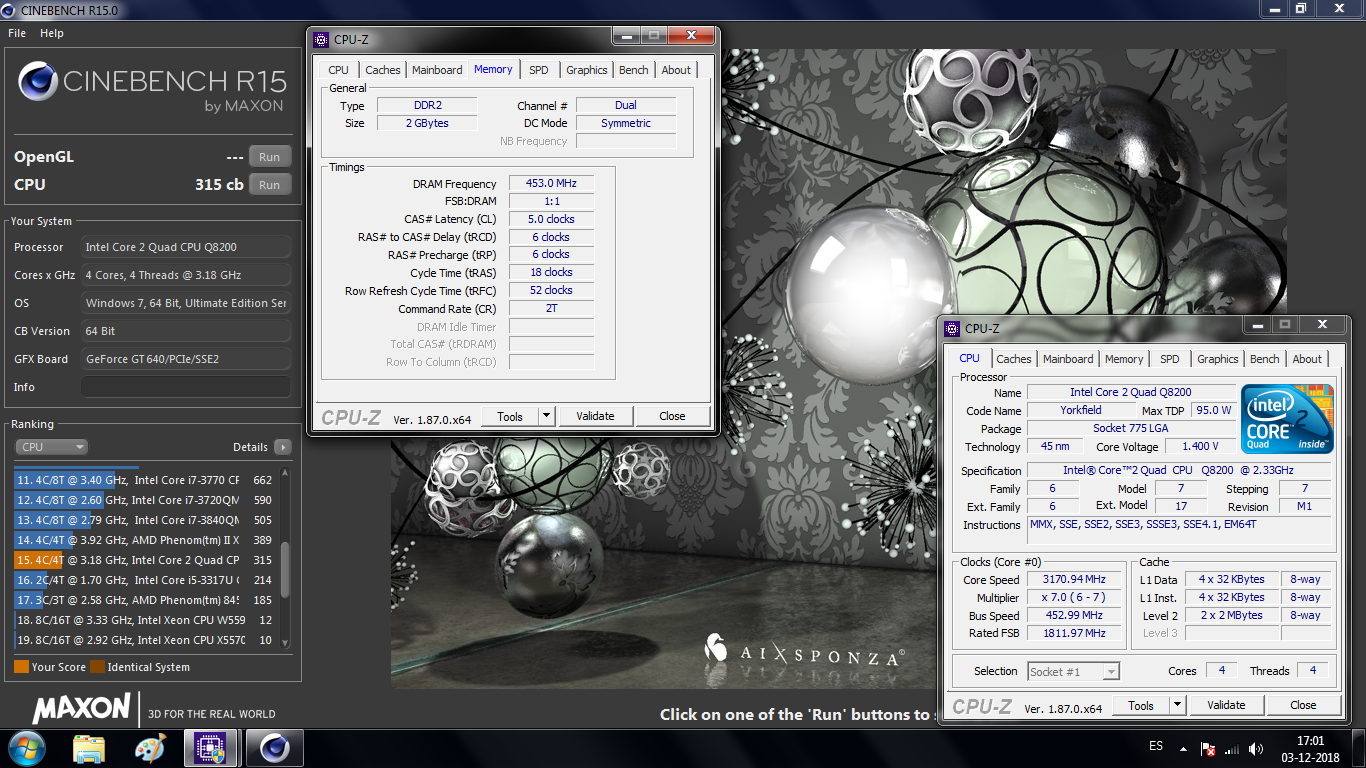Open Memory tab in lower CPU-Z window

tap(1124, 359)
